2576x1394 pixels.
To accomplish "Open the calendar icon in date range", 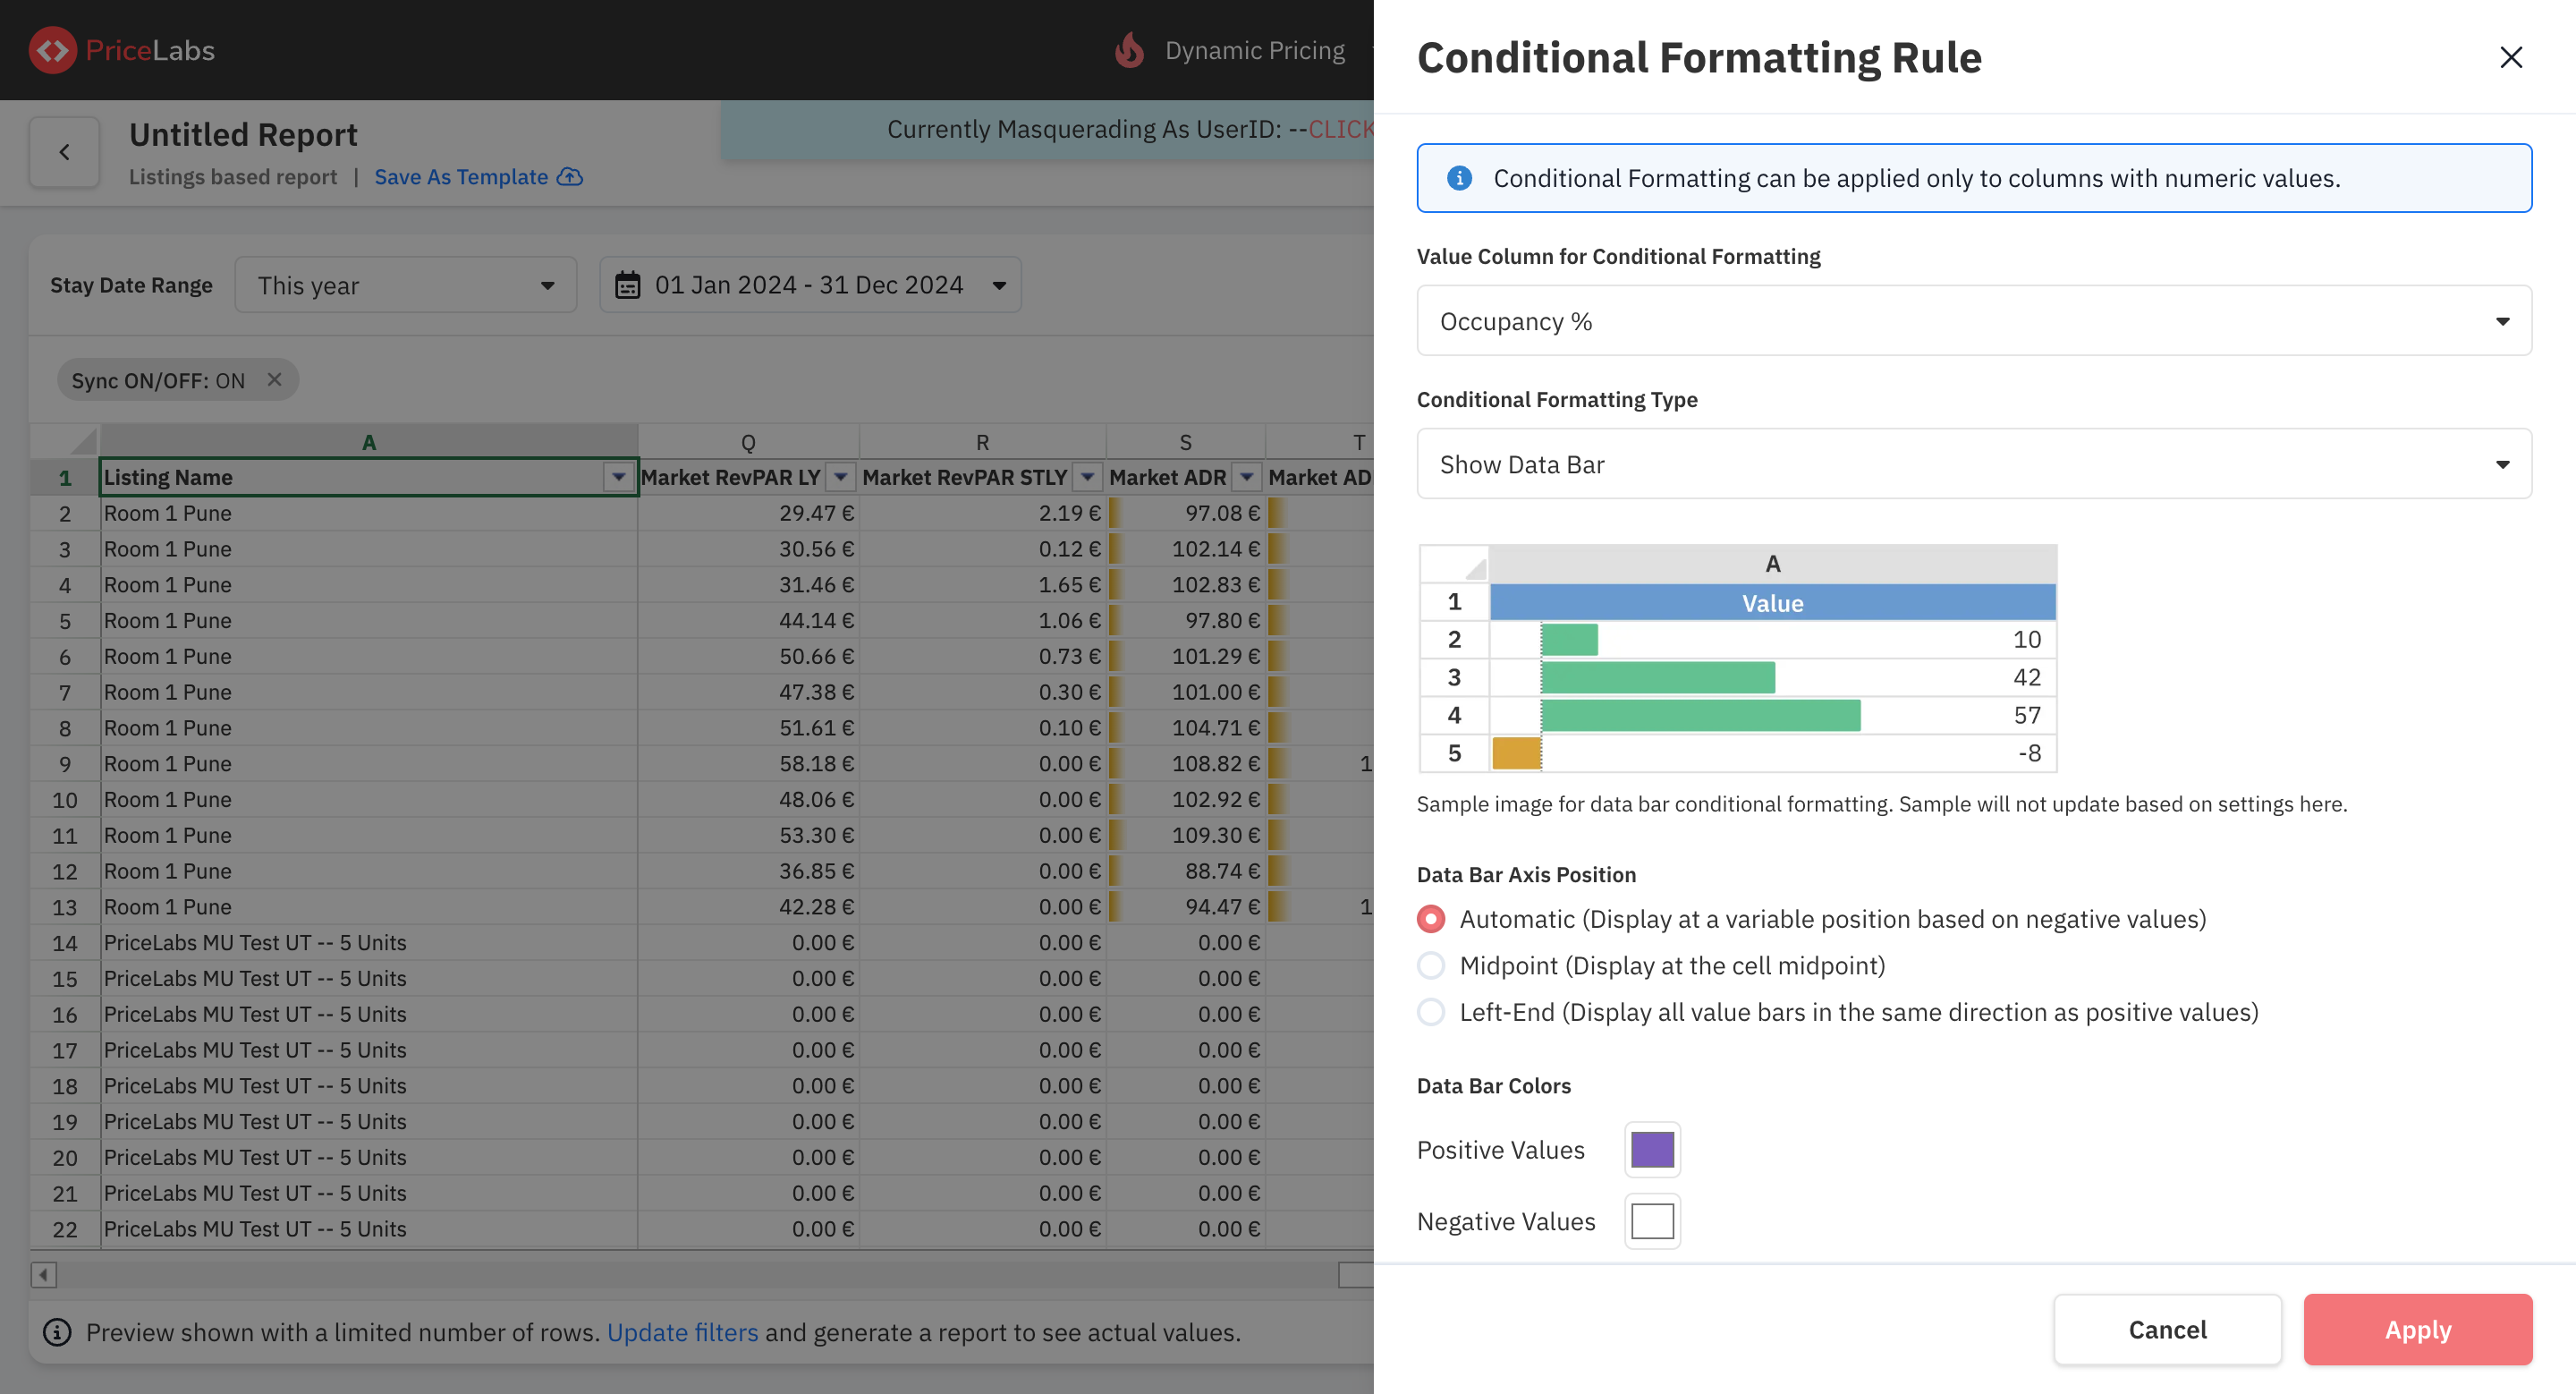I will pos(627,285).
